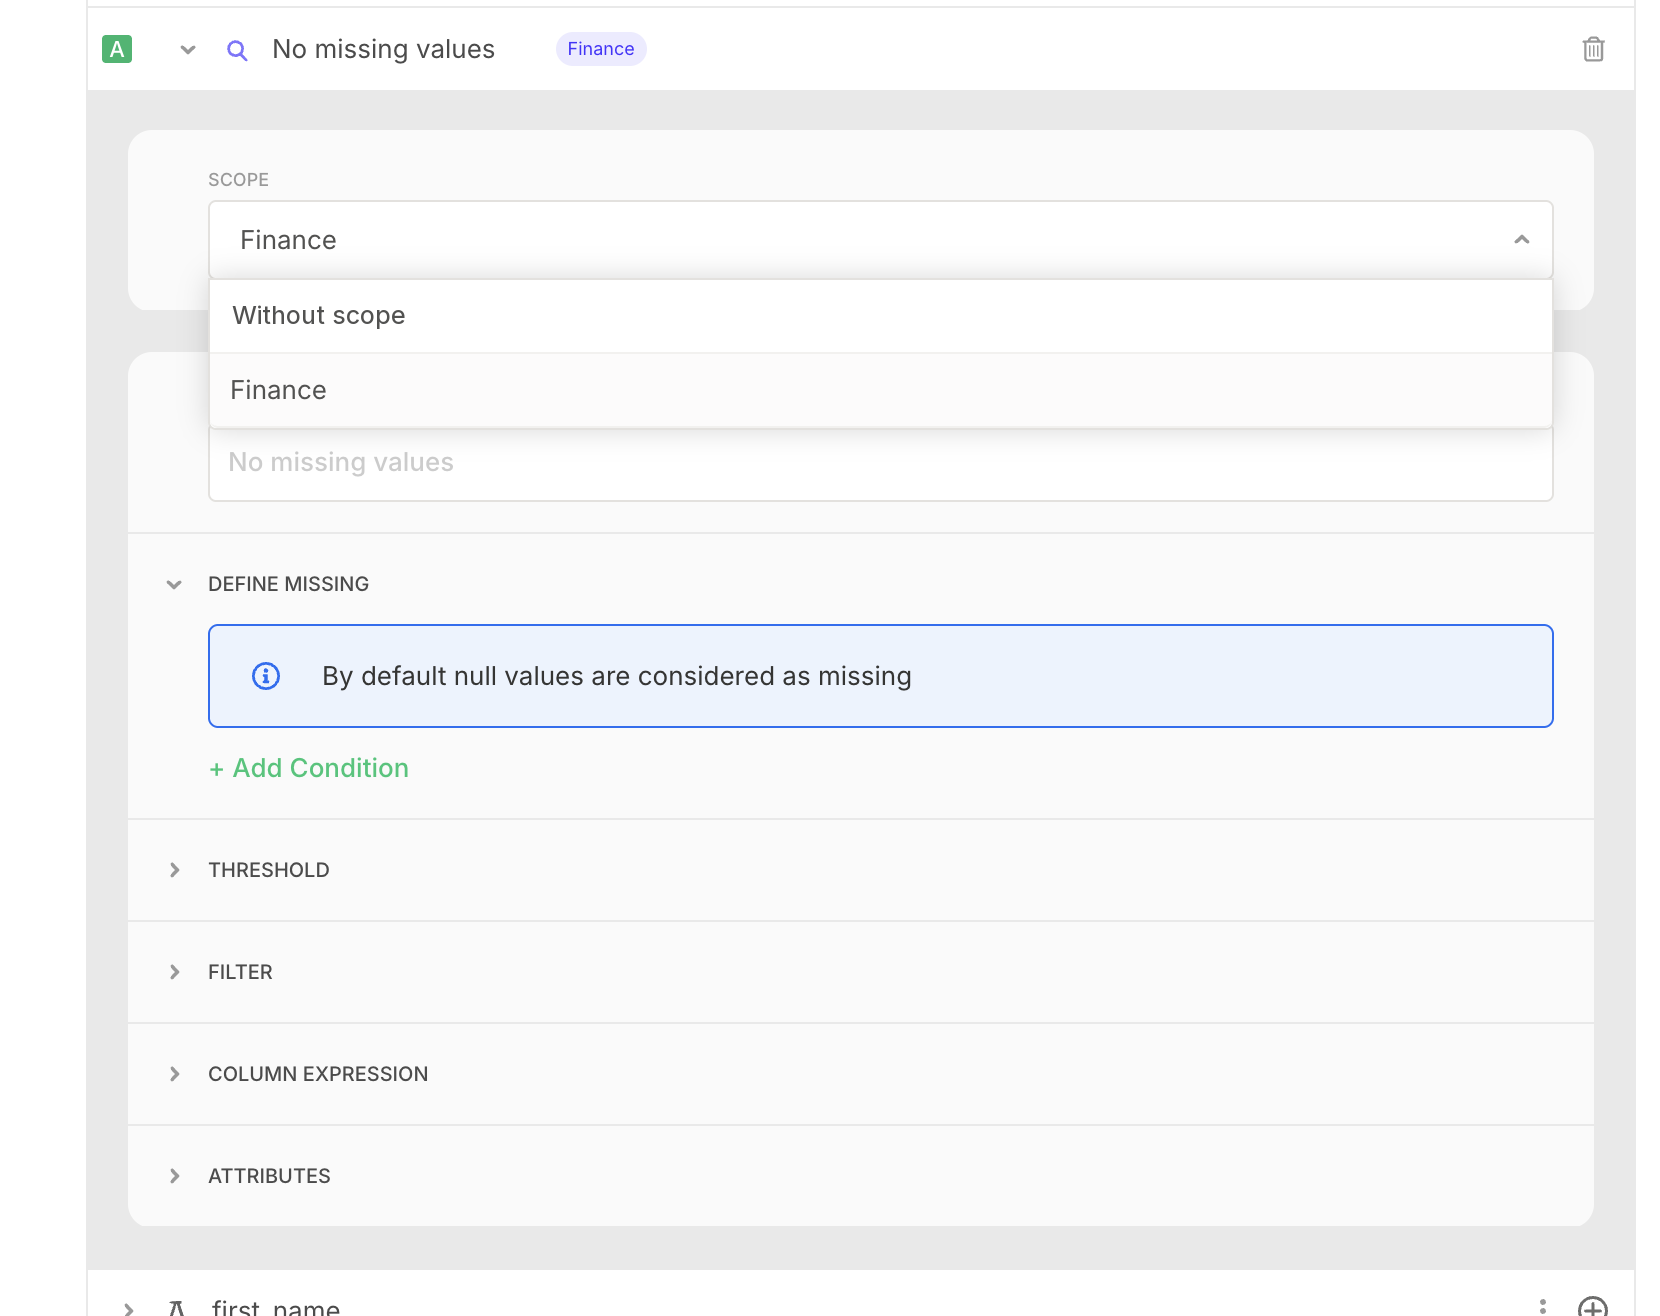This screenshot has width=1660, height=1316.
Task: Close the Scope dropdown showing Finance
Action: click(x=880, y=240)
